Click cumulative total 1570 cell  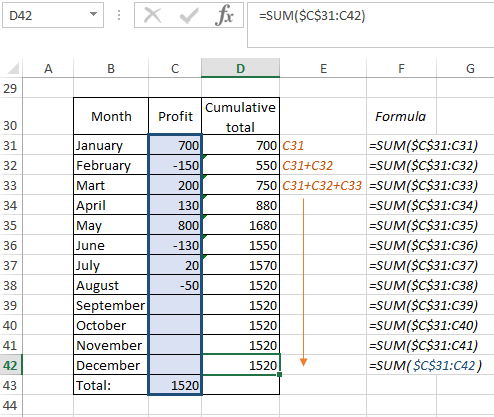(240, 265)
